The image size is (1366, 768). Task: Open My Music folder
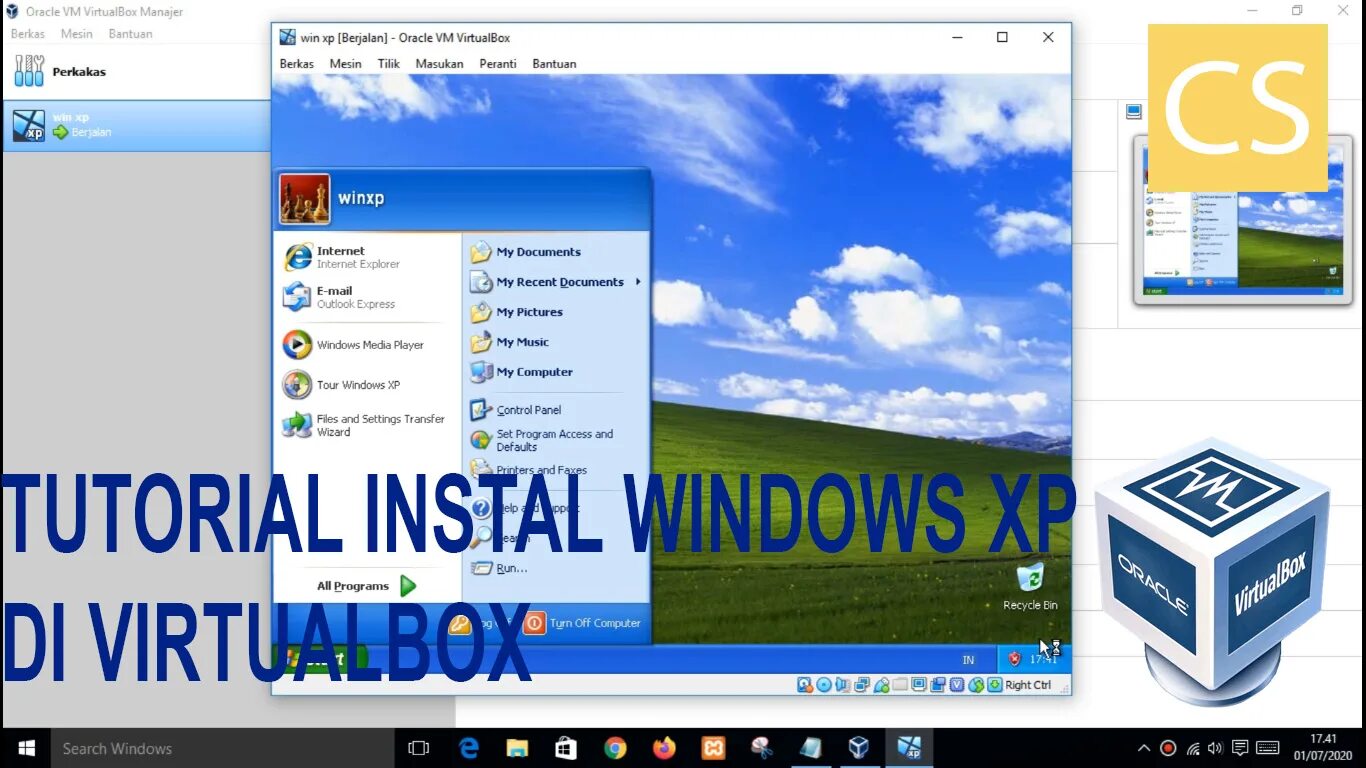(x=510, y=342)
